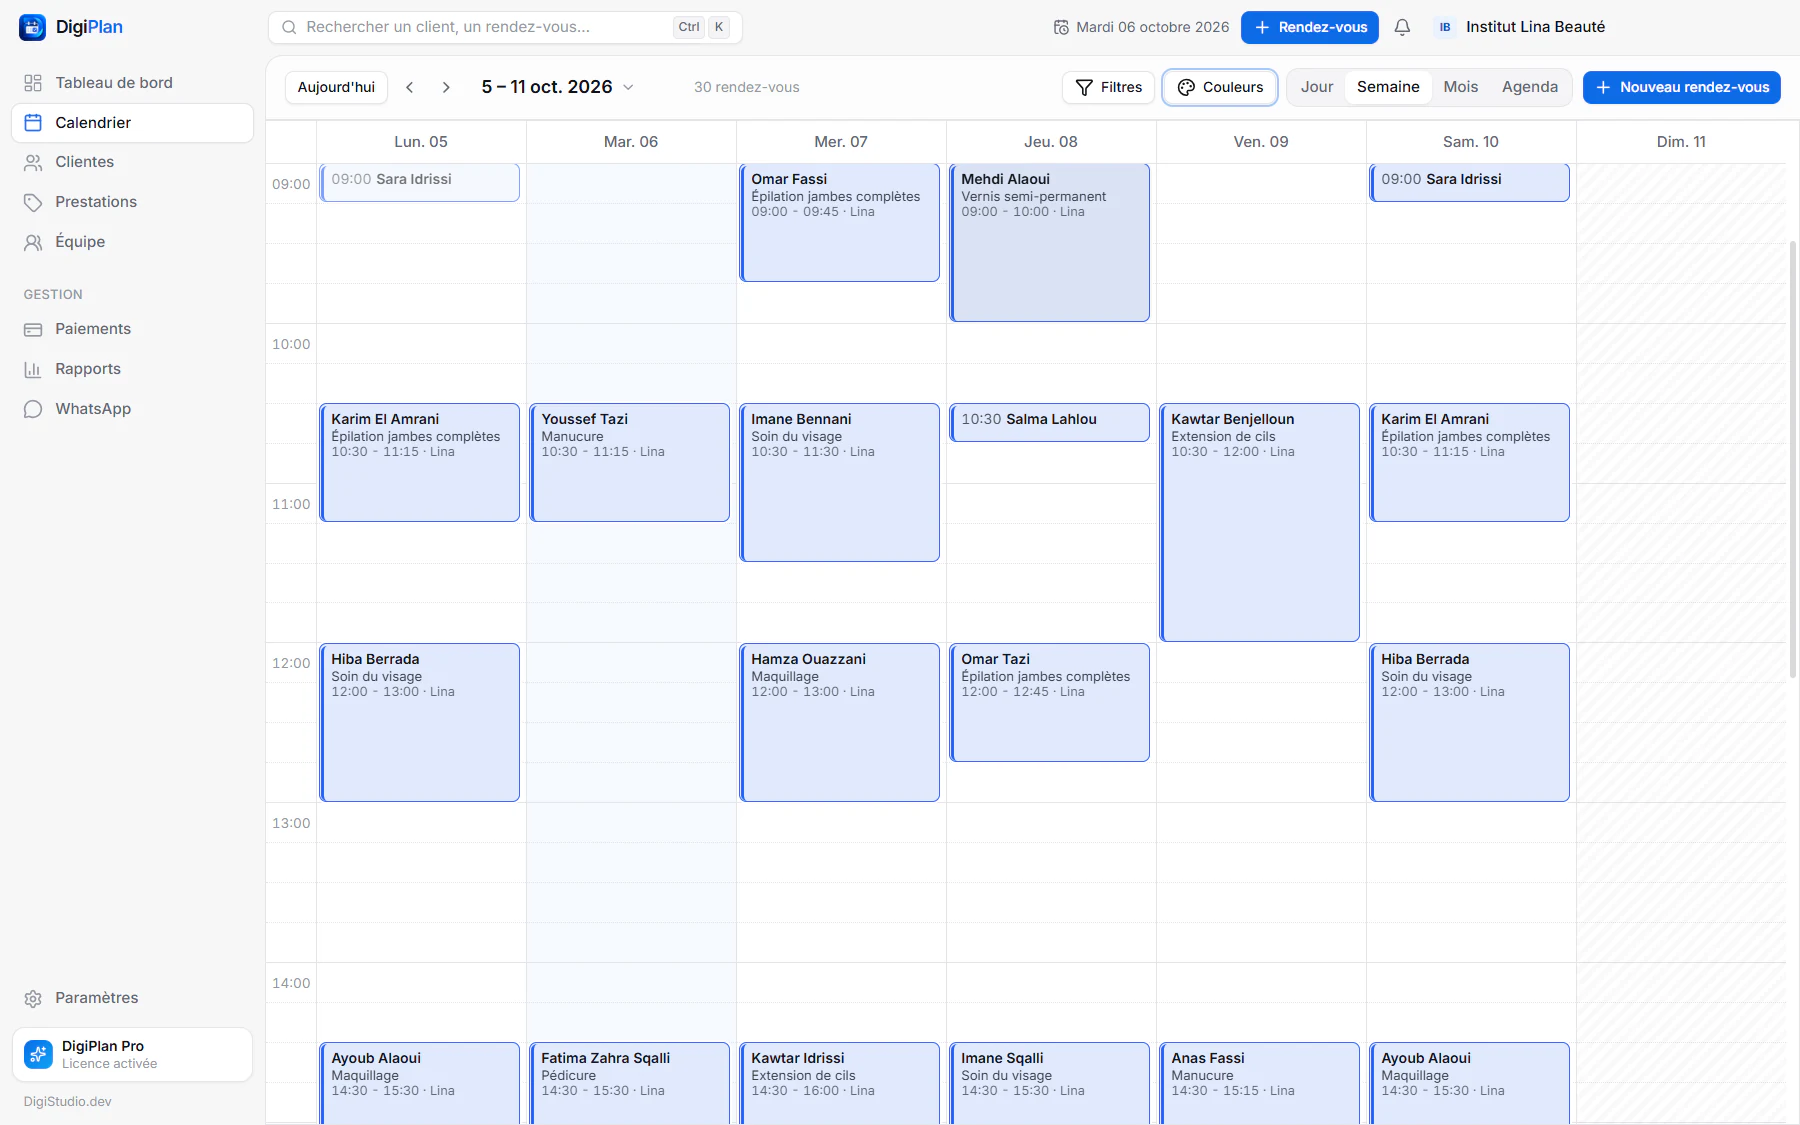Open Monday 09:00 Sara Idrissi appointment

[420, 182]
